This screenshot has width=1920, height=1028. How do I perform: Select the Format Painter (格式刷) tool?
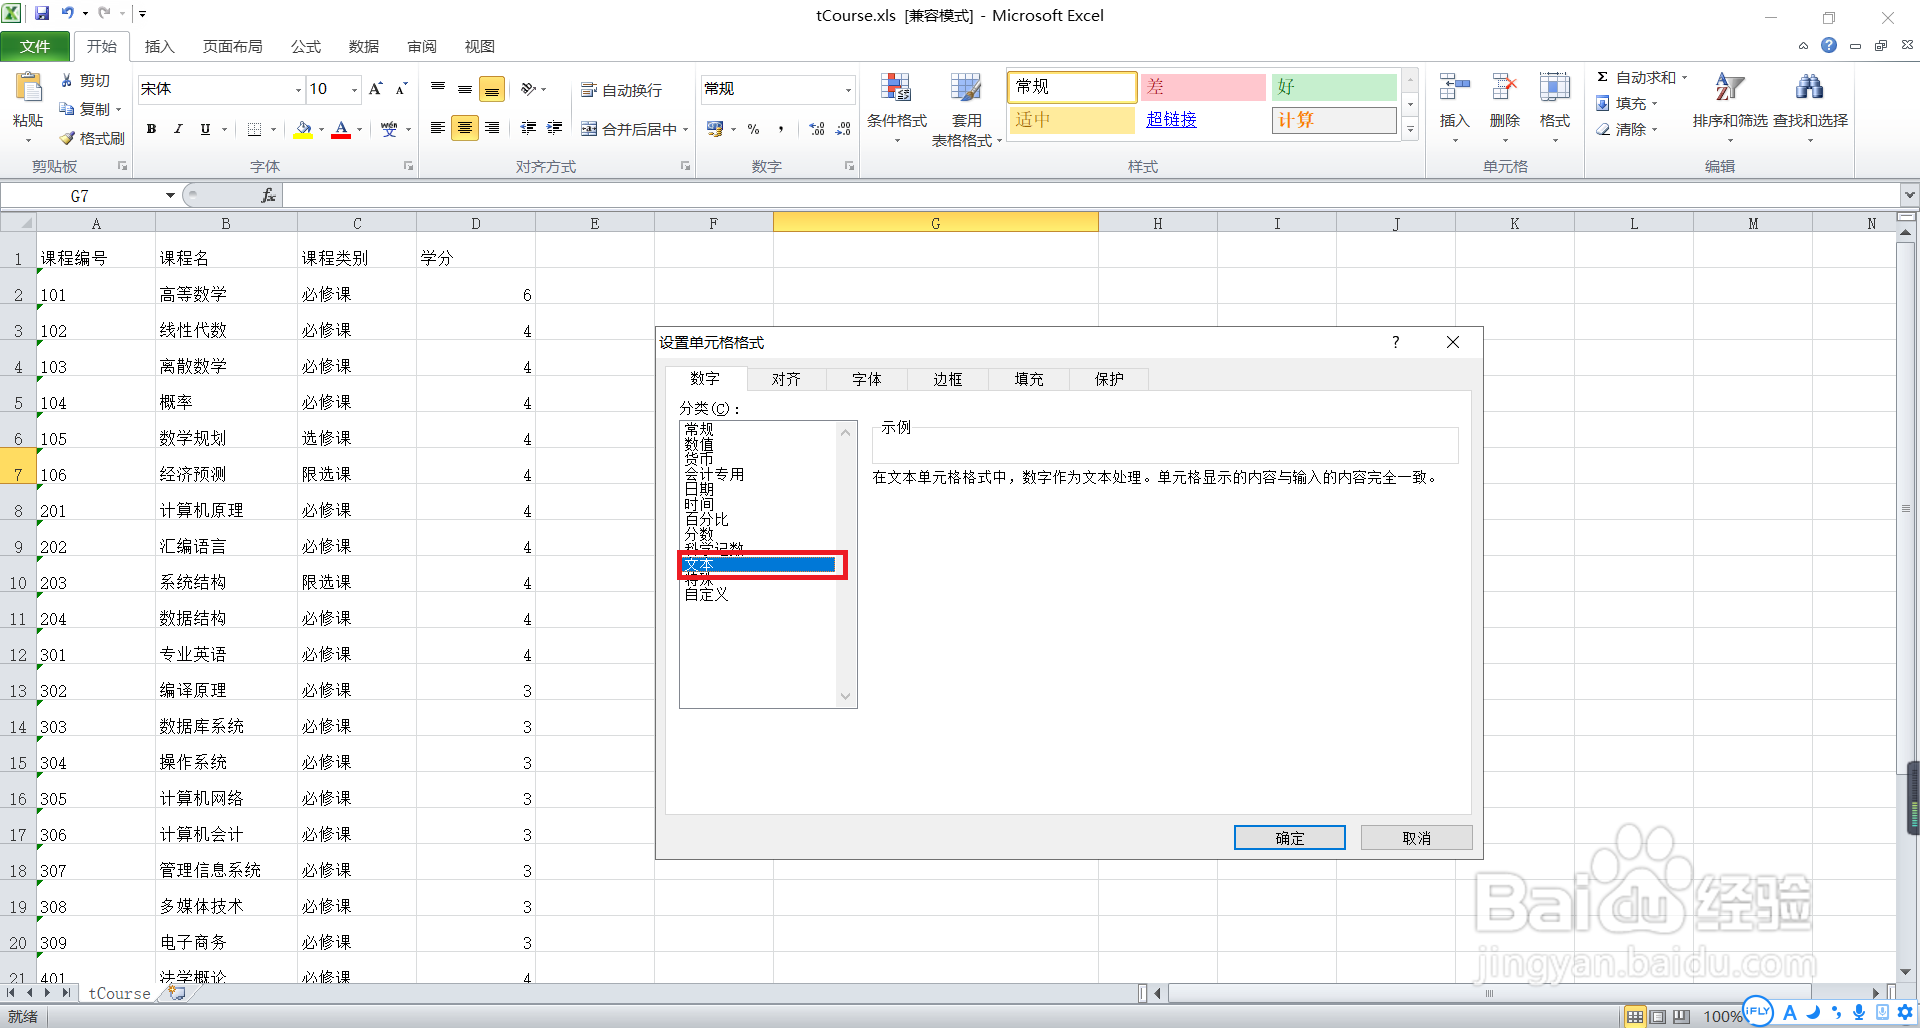(93, 138)
